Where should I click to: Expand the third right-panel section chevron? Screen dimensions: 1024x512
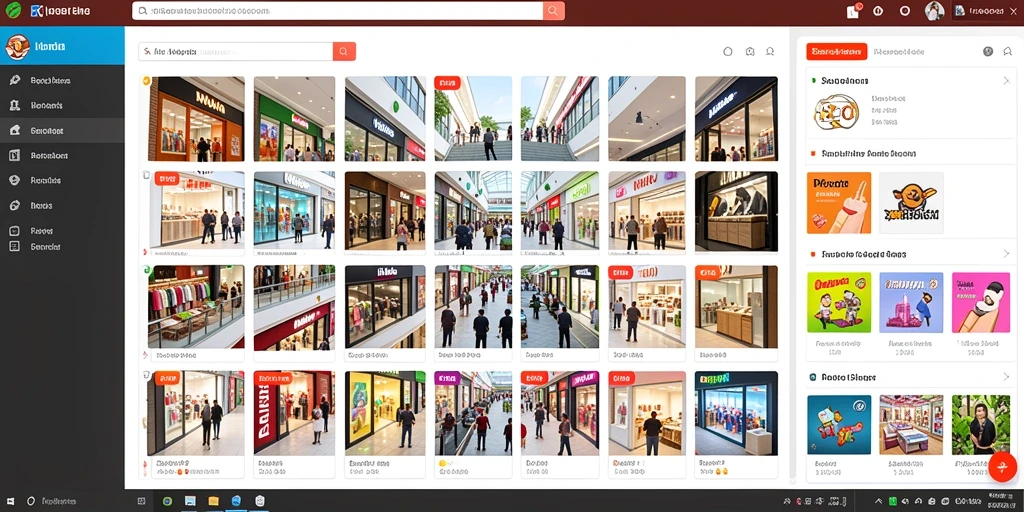1006,253
